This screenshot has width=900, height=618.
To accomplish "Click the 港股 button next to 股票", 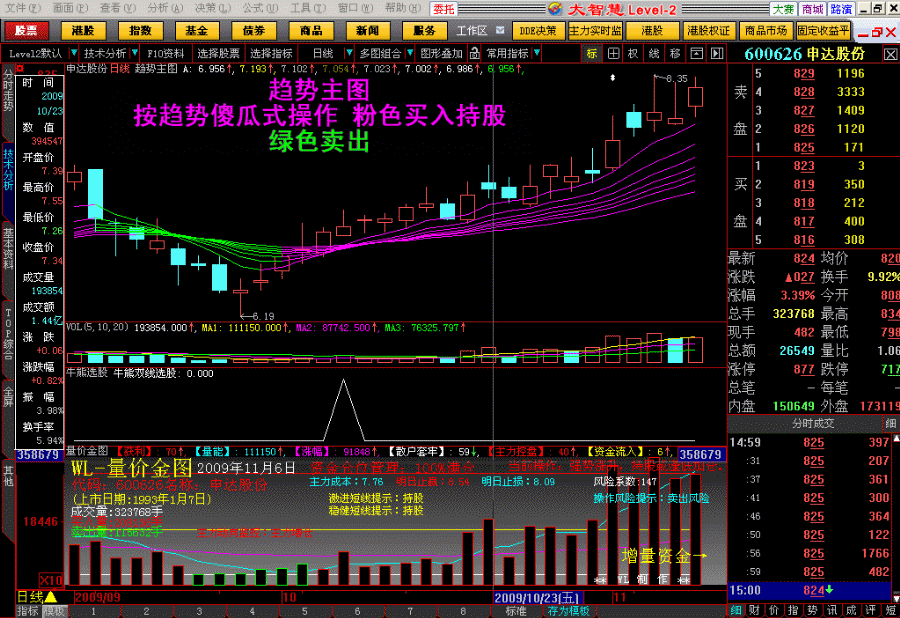I will 83,30.
